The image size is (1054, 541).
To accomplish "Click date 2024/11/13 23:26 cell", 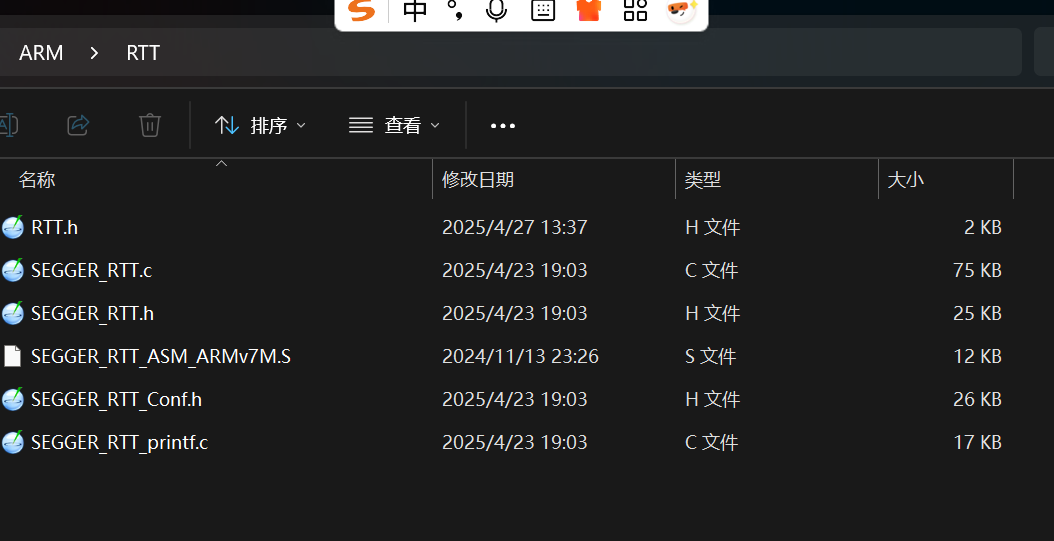I will pos(520,356).
